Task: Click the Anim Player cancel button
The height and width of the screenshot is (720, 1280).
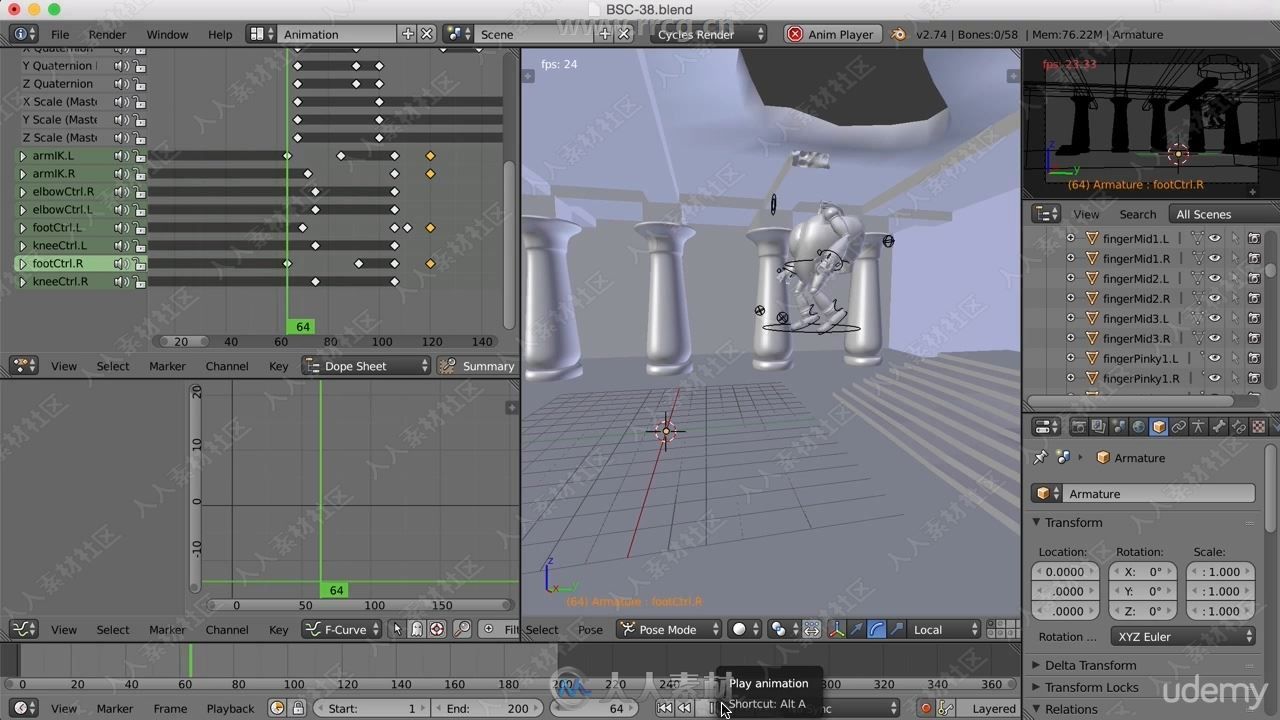Action: (x=794, y=34)
